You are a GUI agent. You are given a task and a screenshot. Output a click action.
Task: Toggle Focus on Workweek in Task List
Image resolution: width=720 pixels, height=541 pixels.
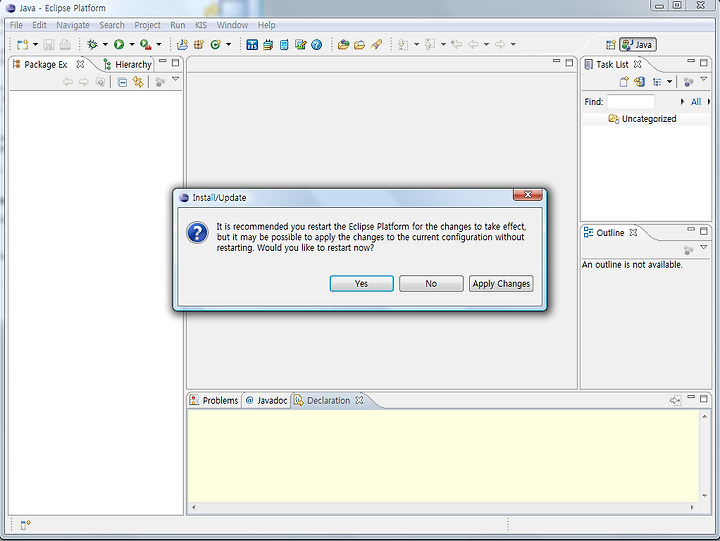click(x=688, y=82)
